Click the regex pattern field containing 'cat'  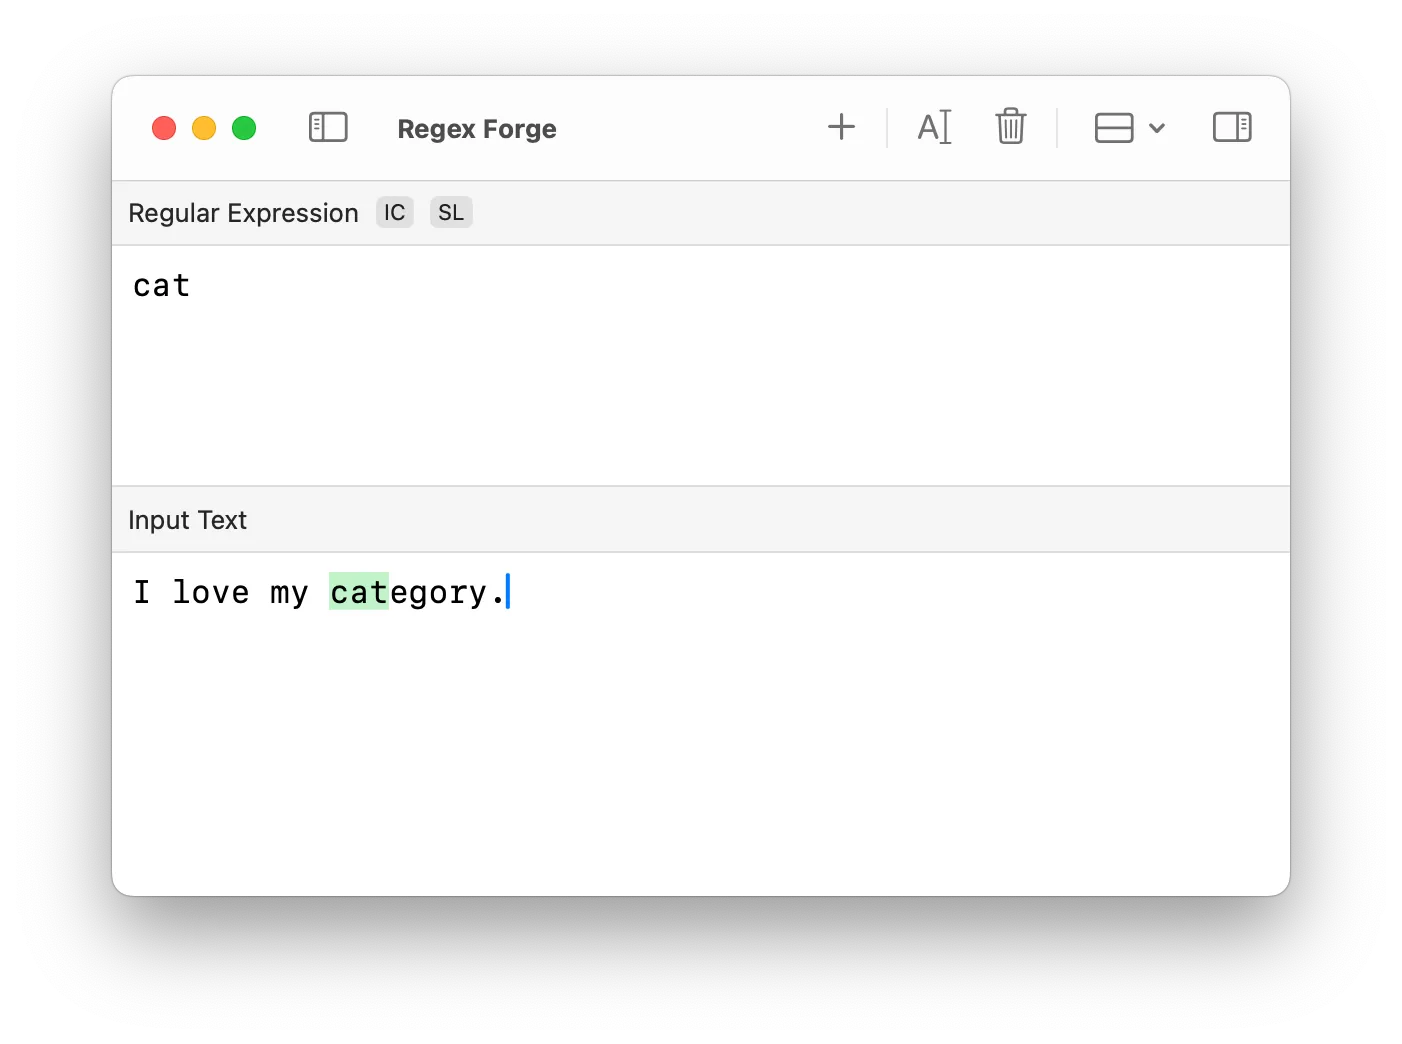[x=162, y=286]
